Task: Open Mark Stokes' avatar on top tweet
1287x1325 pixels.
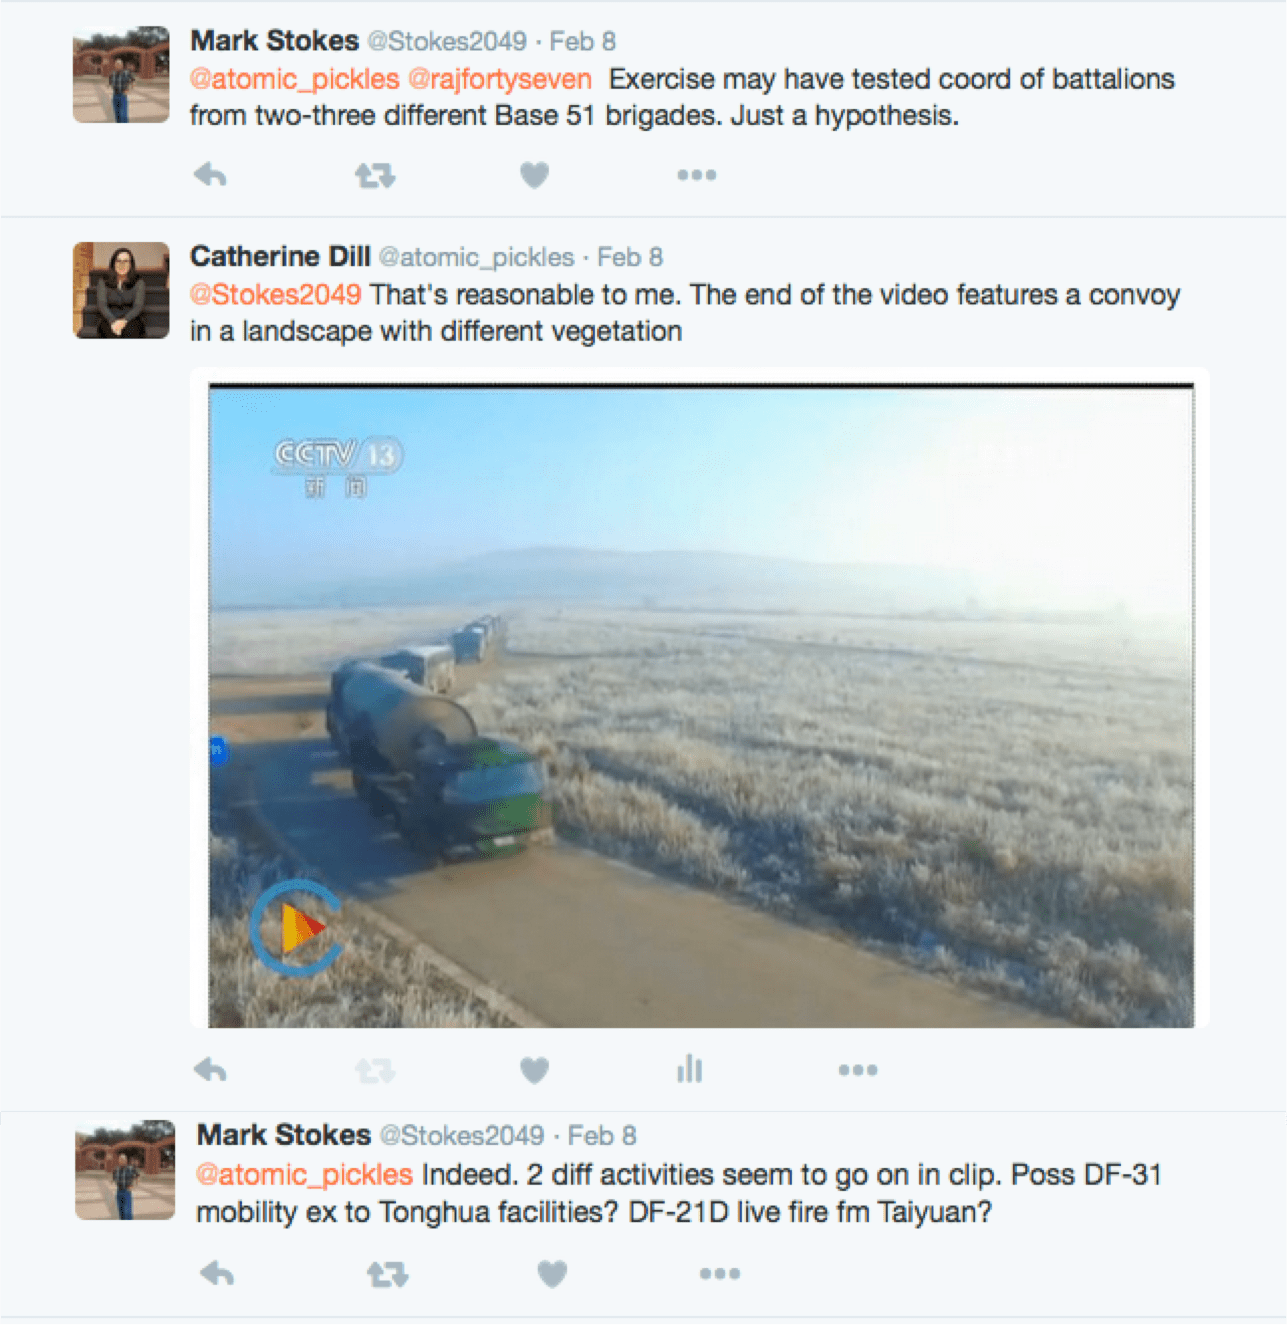Action: tap(121, 75)
